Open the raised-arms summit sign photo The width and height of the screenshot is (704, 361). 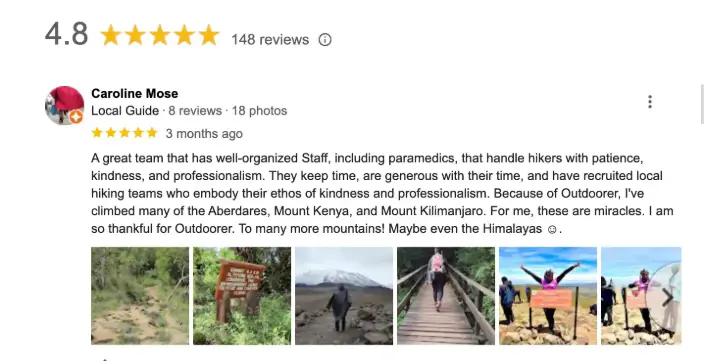(548, 296)
